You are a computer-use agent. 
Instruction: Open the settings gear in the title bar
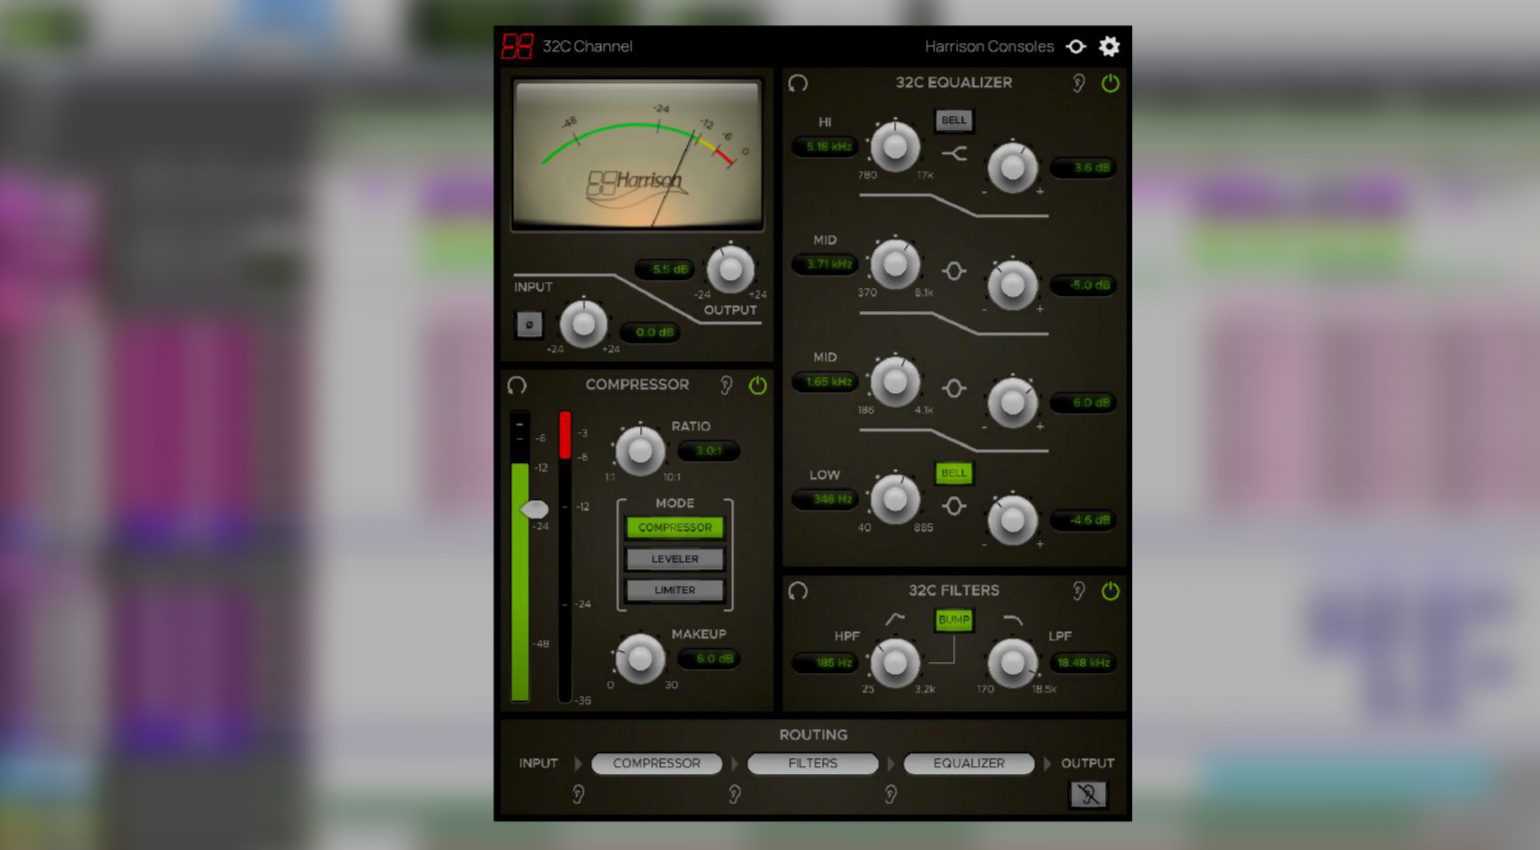click(x=1109, y=46)
